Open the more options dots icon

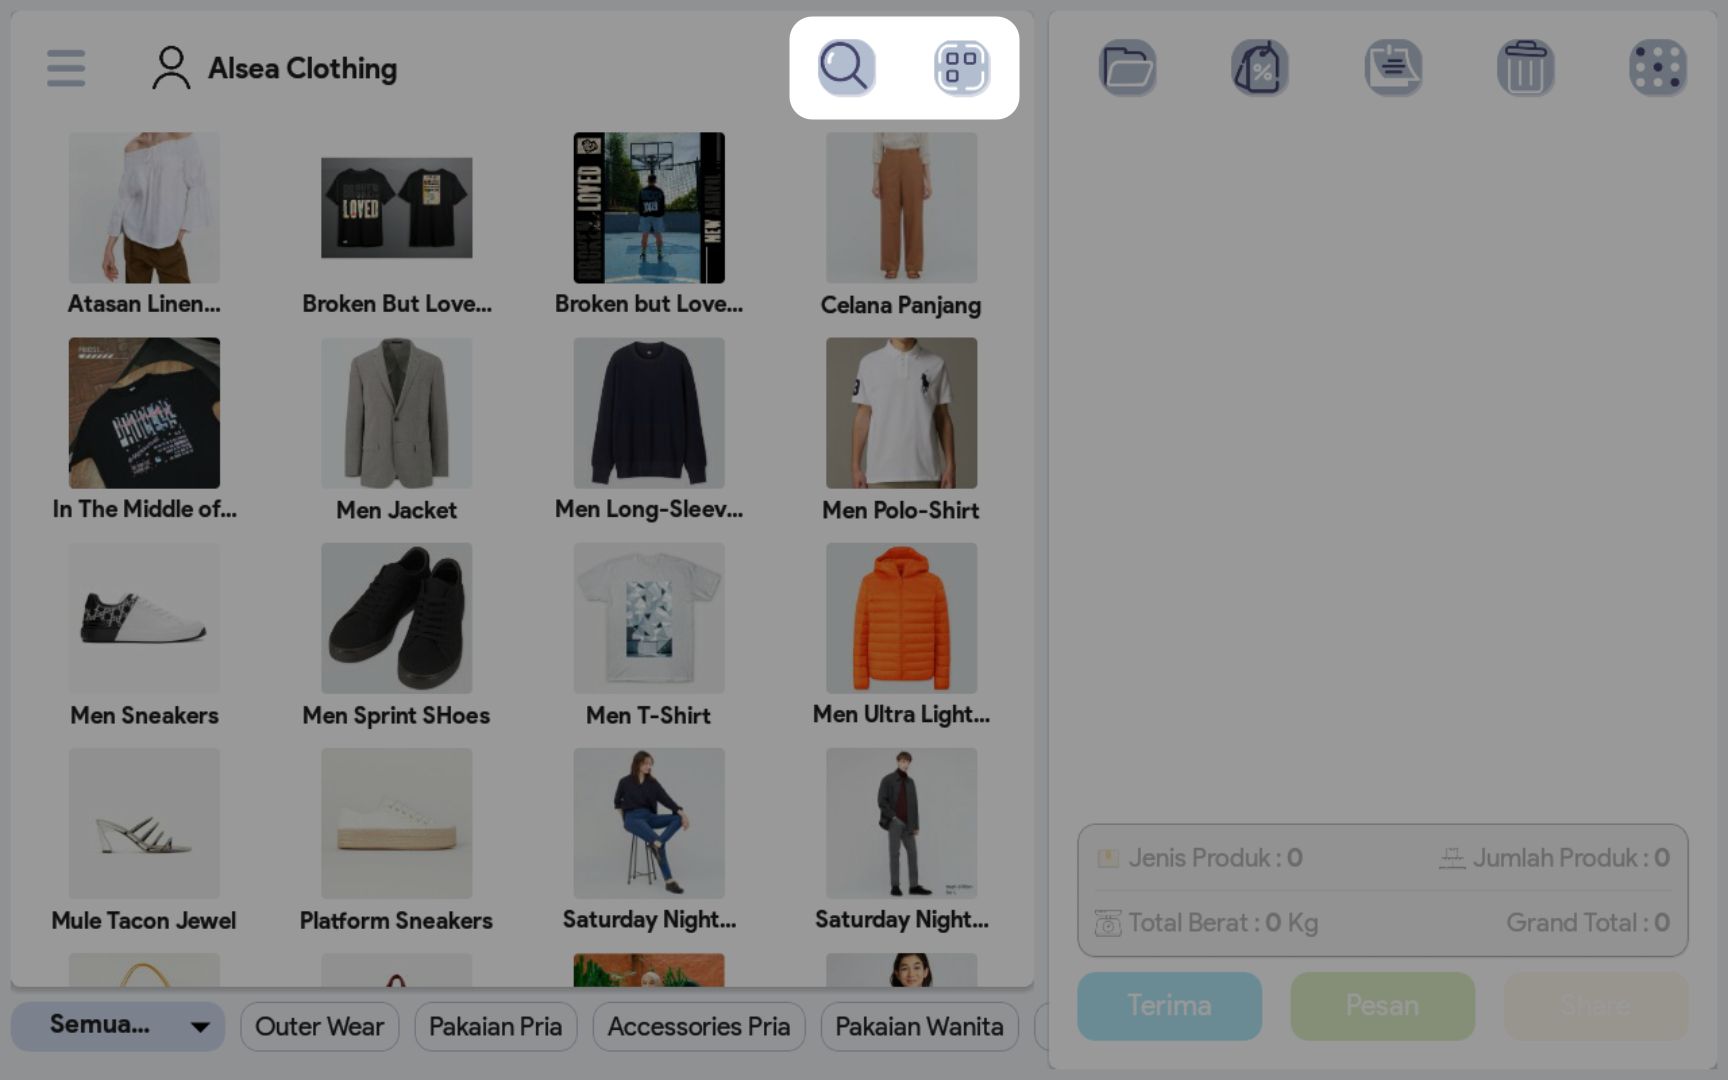(x=1657, y=68)
